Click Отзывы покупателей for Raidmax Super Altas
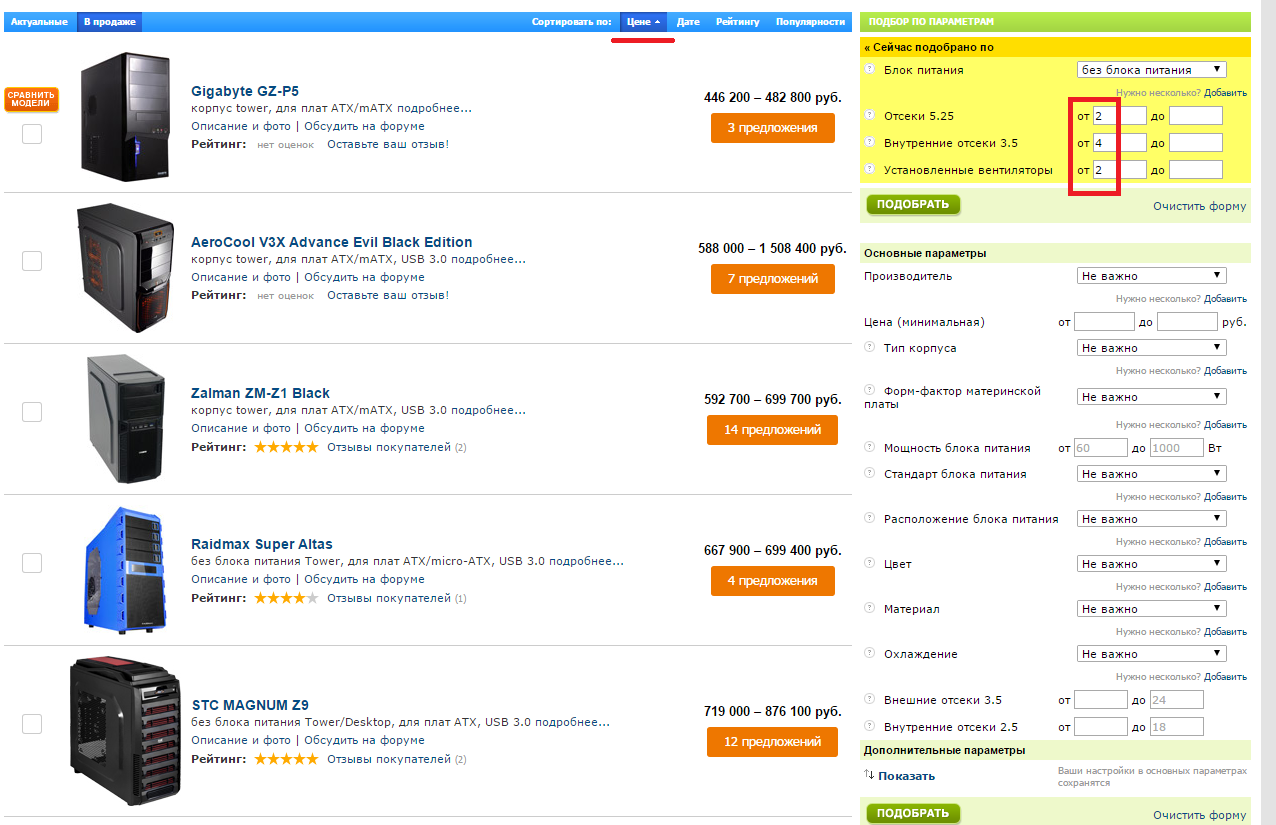This screenshot has height=825, width=1276. click(389, 598)
